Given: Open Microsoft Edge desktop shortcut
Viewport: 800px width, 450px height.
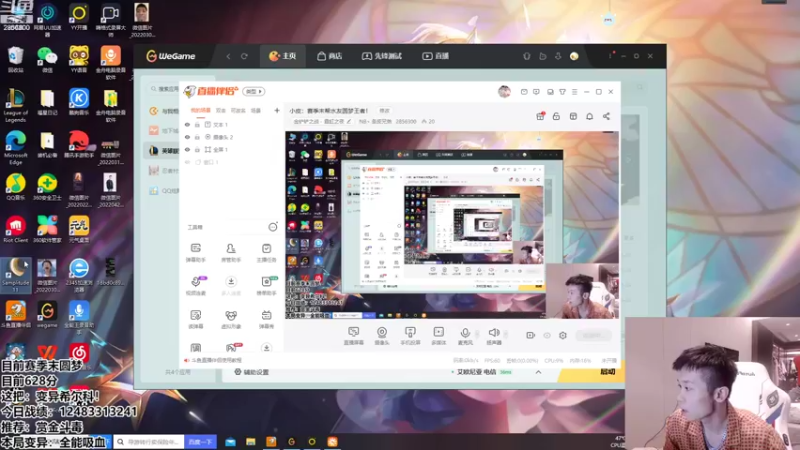Looking at the screenshot, I should [x=15, y=147].
